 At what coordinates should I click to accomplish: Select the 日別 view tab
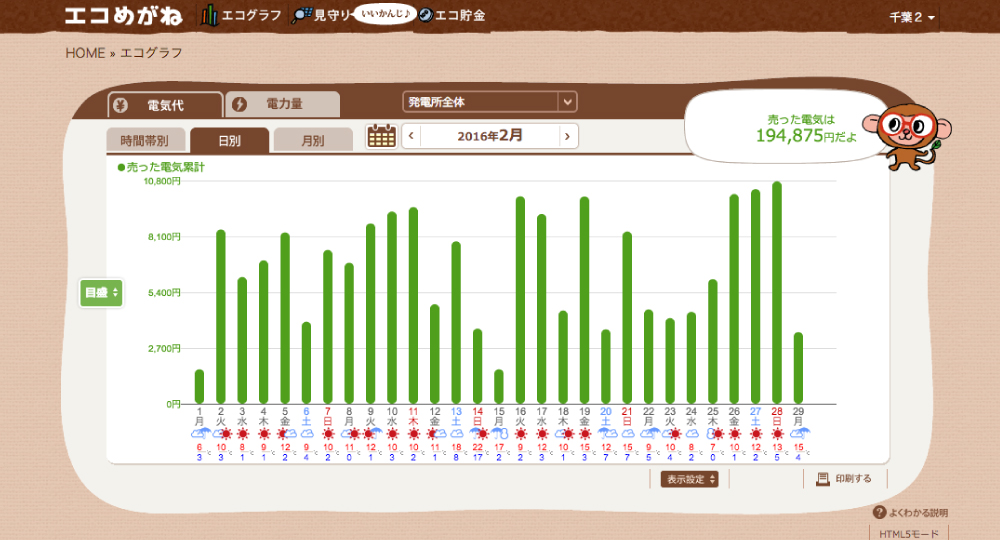[x=230, y=140]
